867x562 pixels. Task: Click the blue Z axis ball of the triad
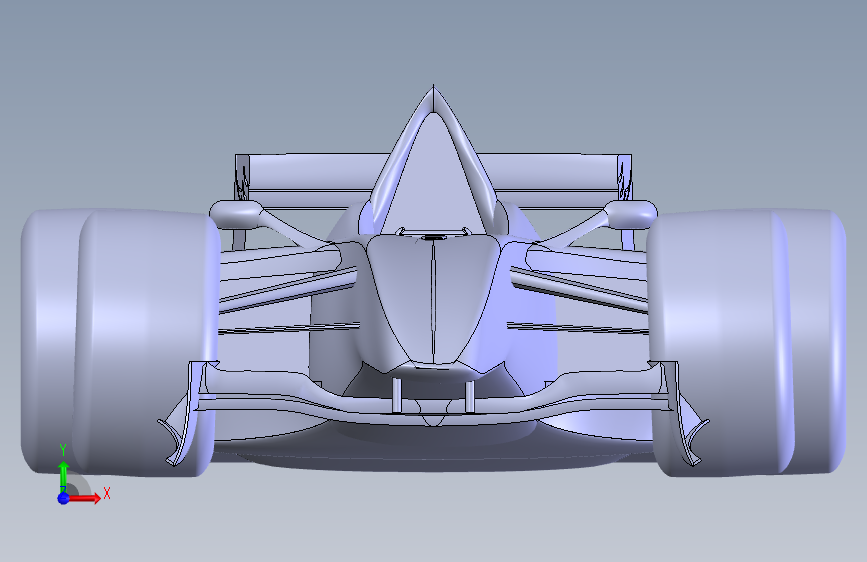tap(63, 498)
